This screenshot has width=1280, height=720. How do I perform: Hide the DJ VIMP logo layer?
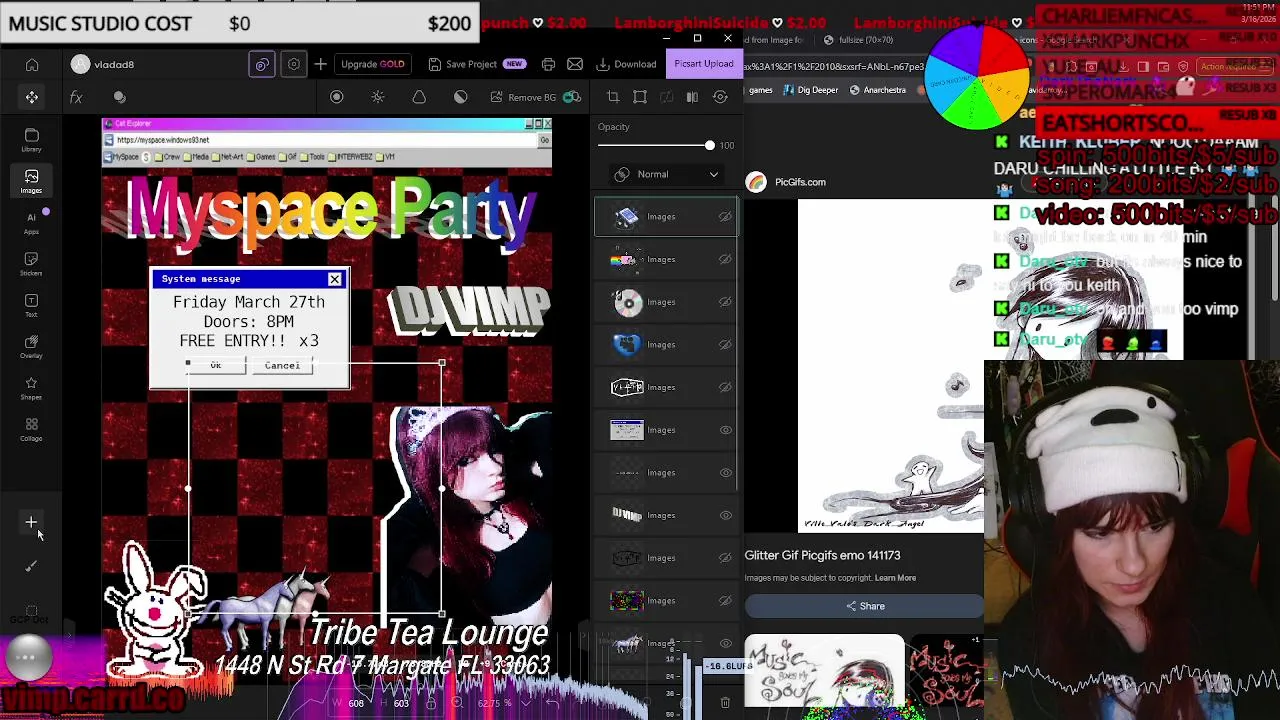point(726,515)
